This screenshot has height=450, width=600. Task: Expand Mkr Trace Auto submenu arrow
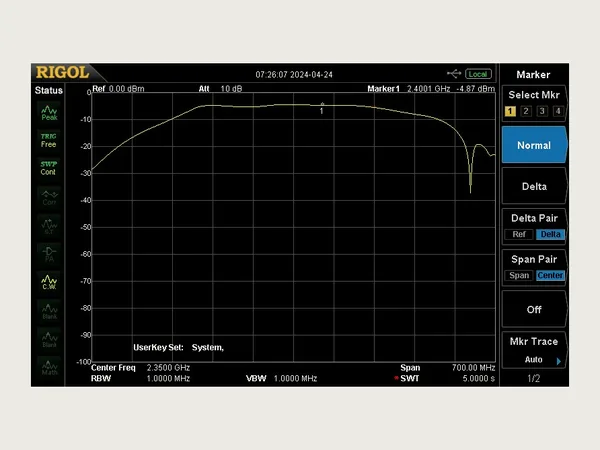coord(559,361)
